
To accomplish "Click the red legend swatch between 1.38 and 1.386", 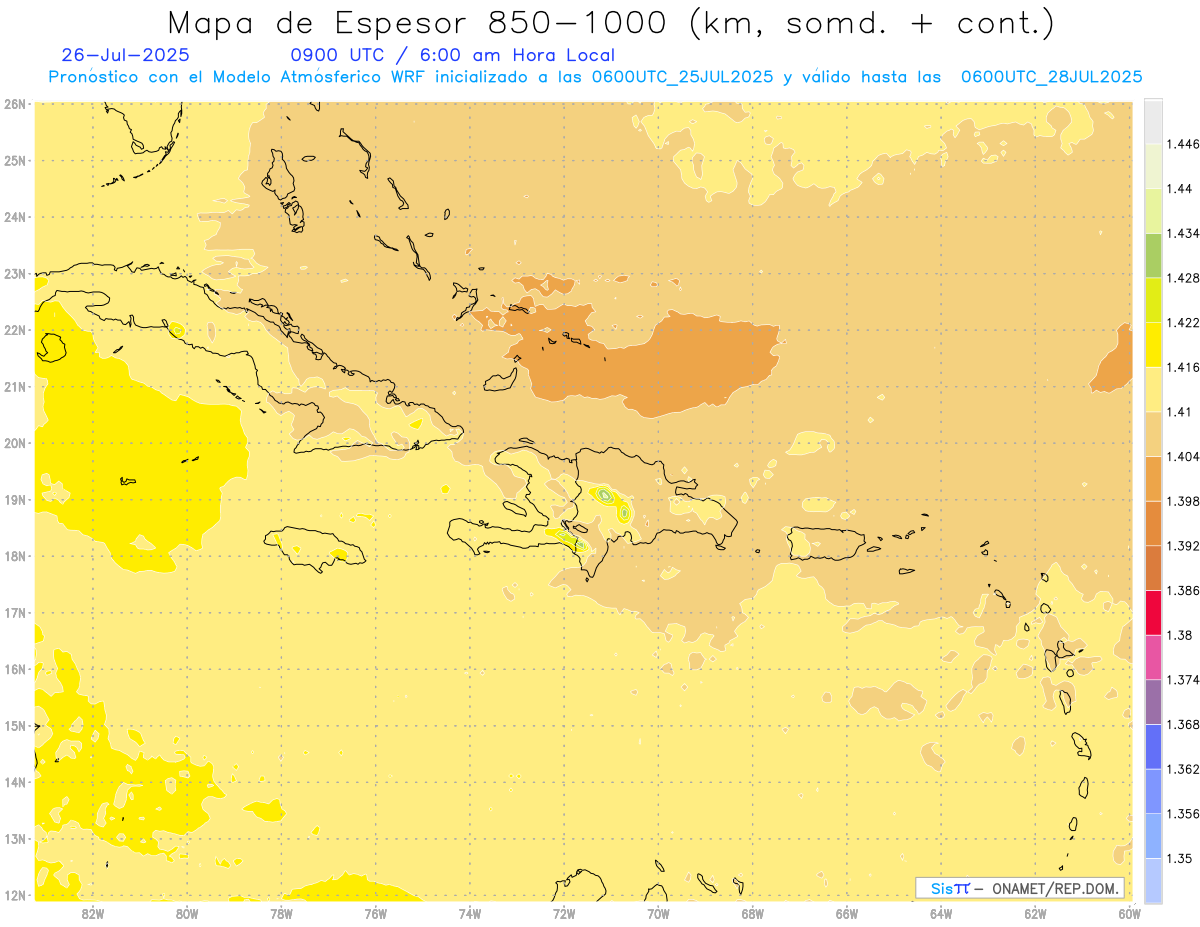I will [x=1153, y=612].
